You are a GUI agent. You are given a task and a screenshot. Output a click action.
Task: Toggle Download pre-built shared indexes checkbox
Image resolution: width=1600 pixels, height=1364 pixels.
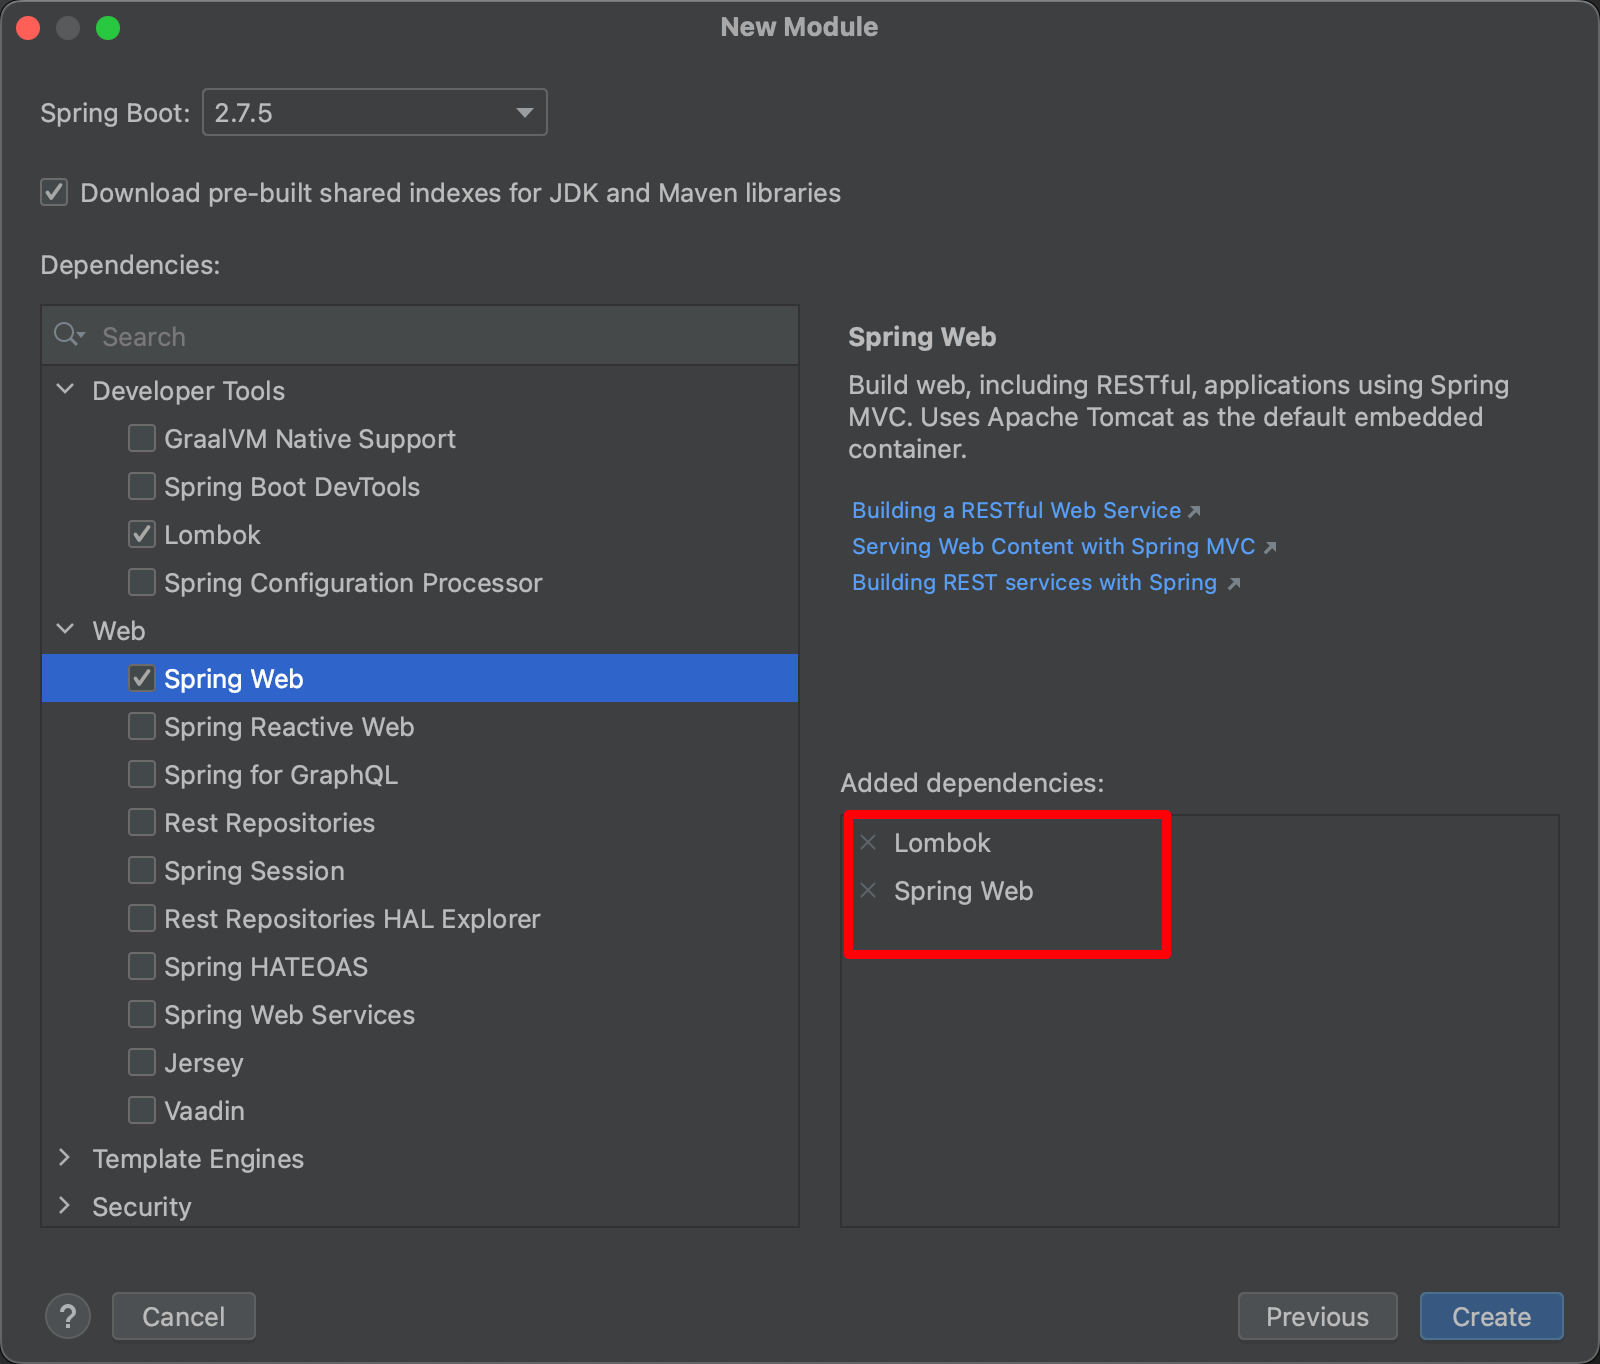pos(54,192)
